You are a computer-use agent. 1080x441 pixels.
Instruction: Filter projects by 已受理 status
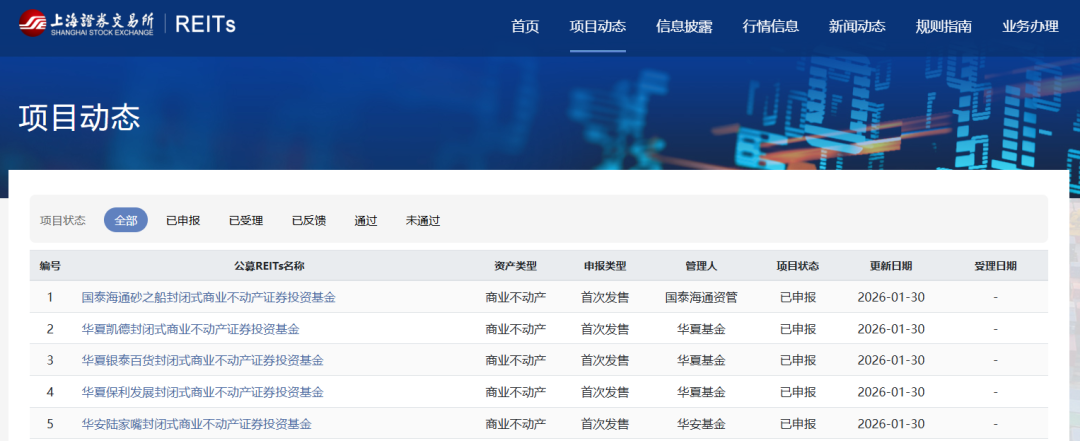pos(246,220)
